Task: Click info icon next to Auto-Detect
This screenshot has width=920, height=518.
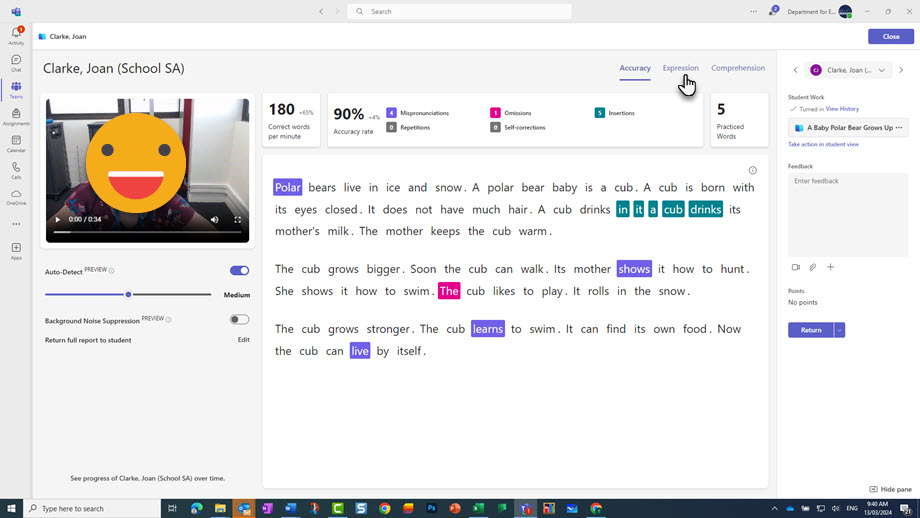Action: click(x=111, y=270)
